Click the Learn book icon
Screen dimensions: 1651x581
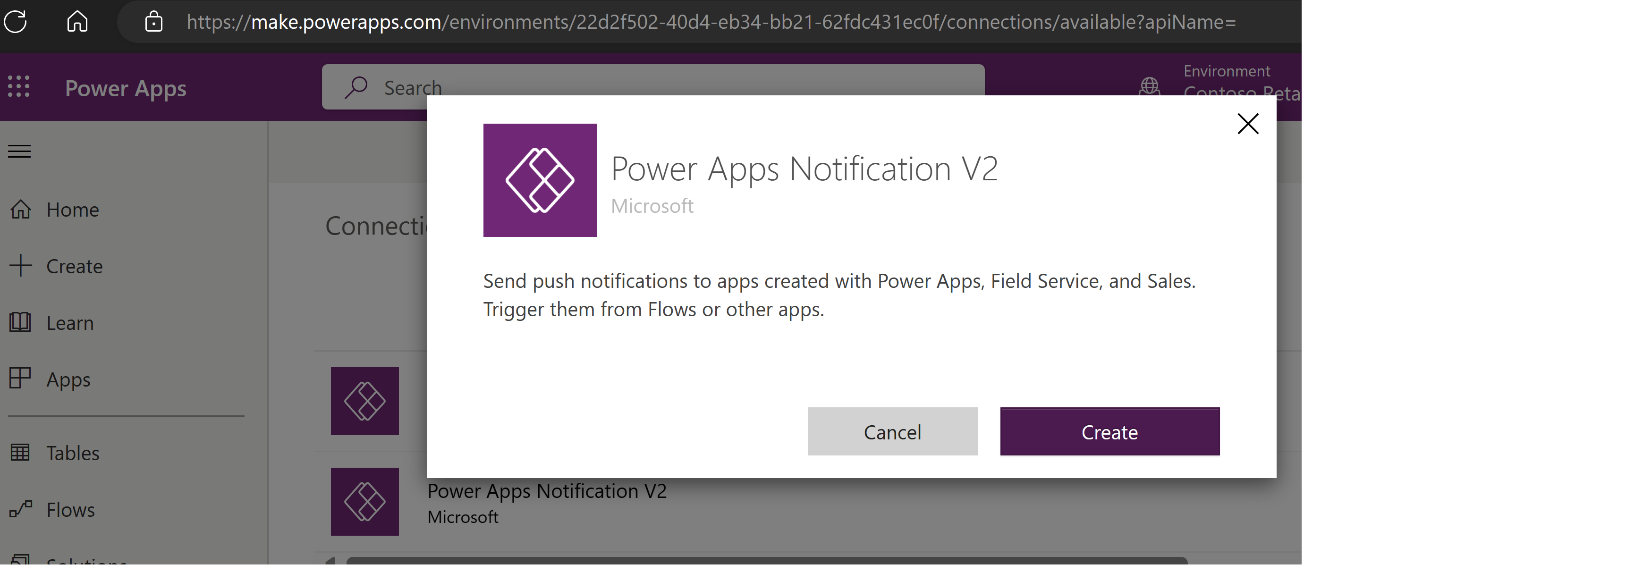pyautogui.click(x=20, y=322)
